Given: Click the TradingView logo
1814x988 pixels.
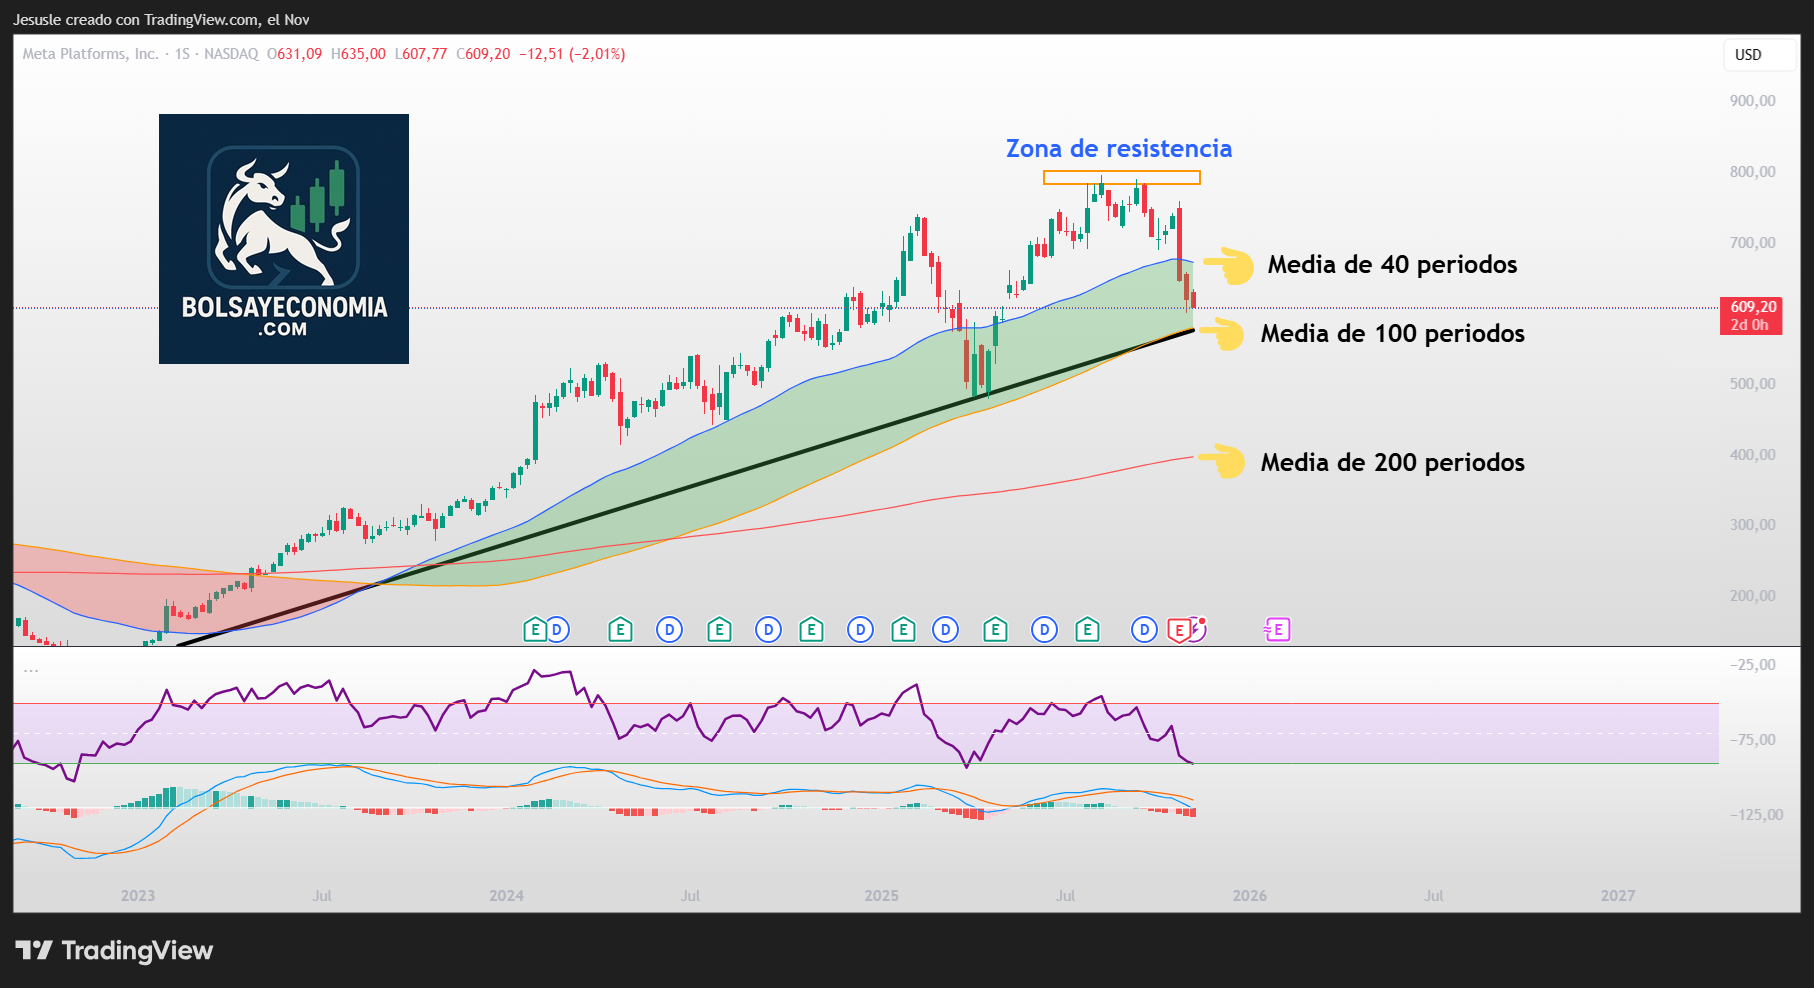Looking at the screenshot, I should pos(114,950).
